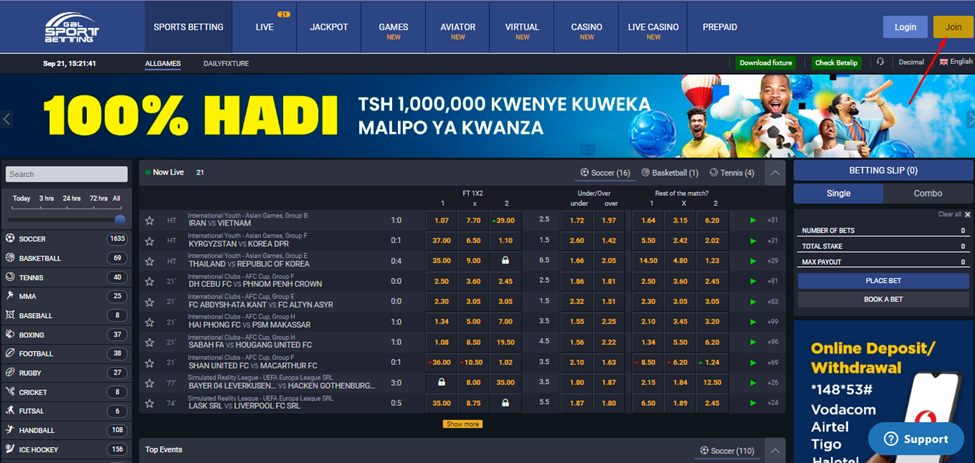Click the football icon in sidebar

(10, 354)
